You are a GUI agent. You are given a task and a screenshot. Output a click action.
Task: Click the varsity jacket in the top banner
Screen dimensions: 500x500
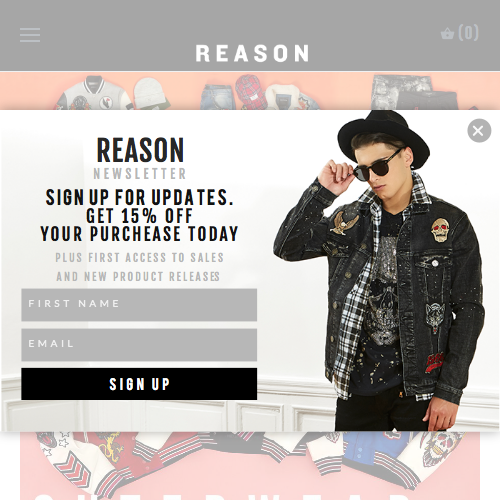tap(92, 93)
